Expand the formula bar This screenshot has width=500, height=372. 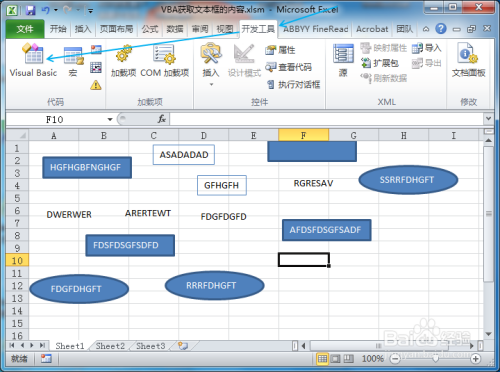coord(488,119)
